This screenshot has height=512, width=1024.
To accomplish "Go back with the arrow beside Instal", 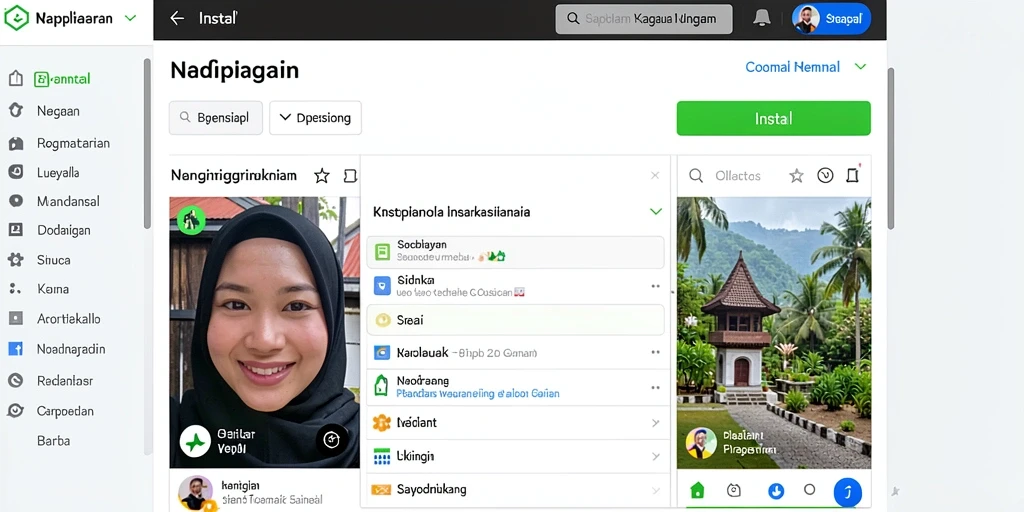I will pos(177,18).
